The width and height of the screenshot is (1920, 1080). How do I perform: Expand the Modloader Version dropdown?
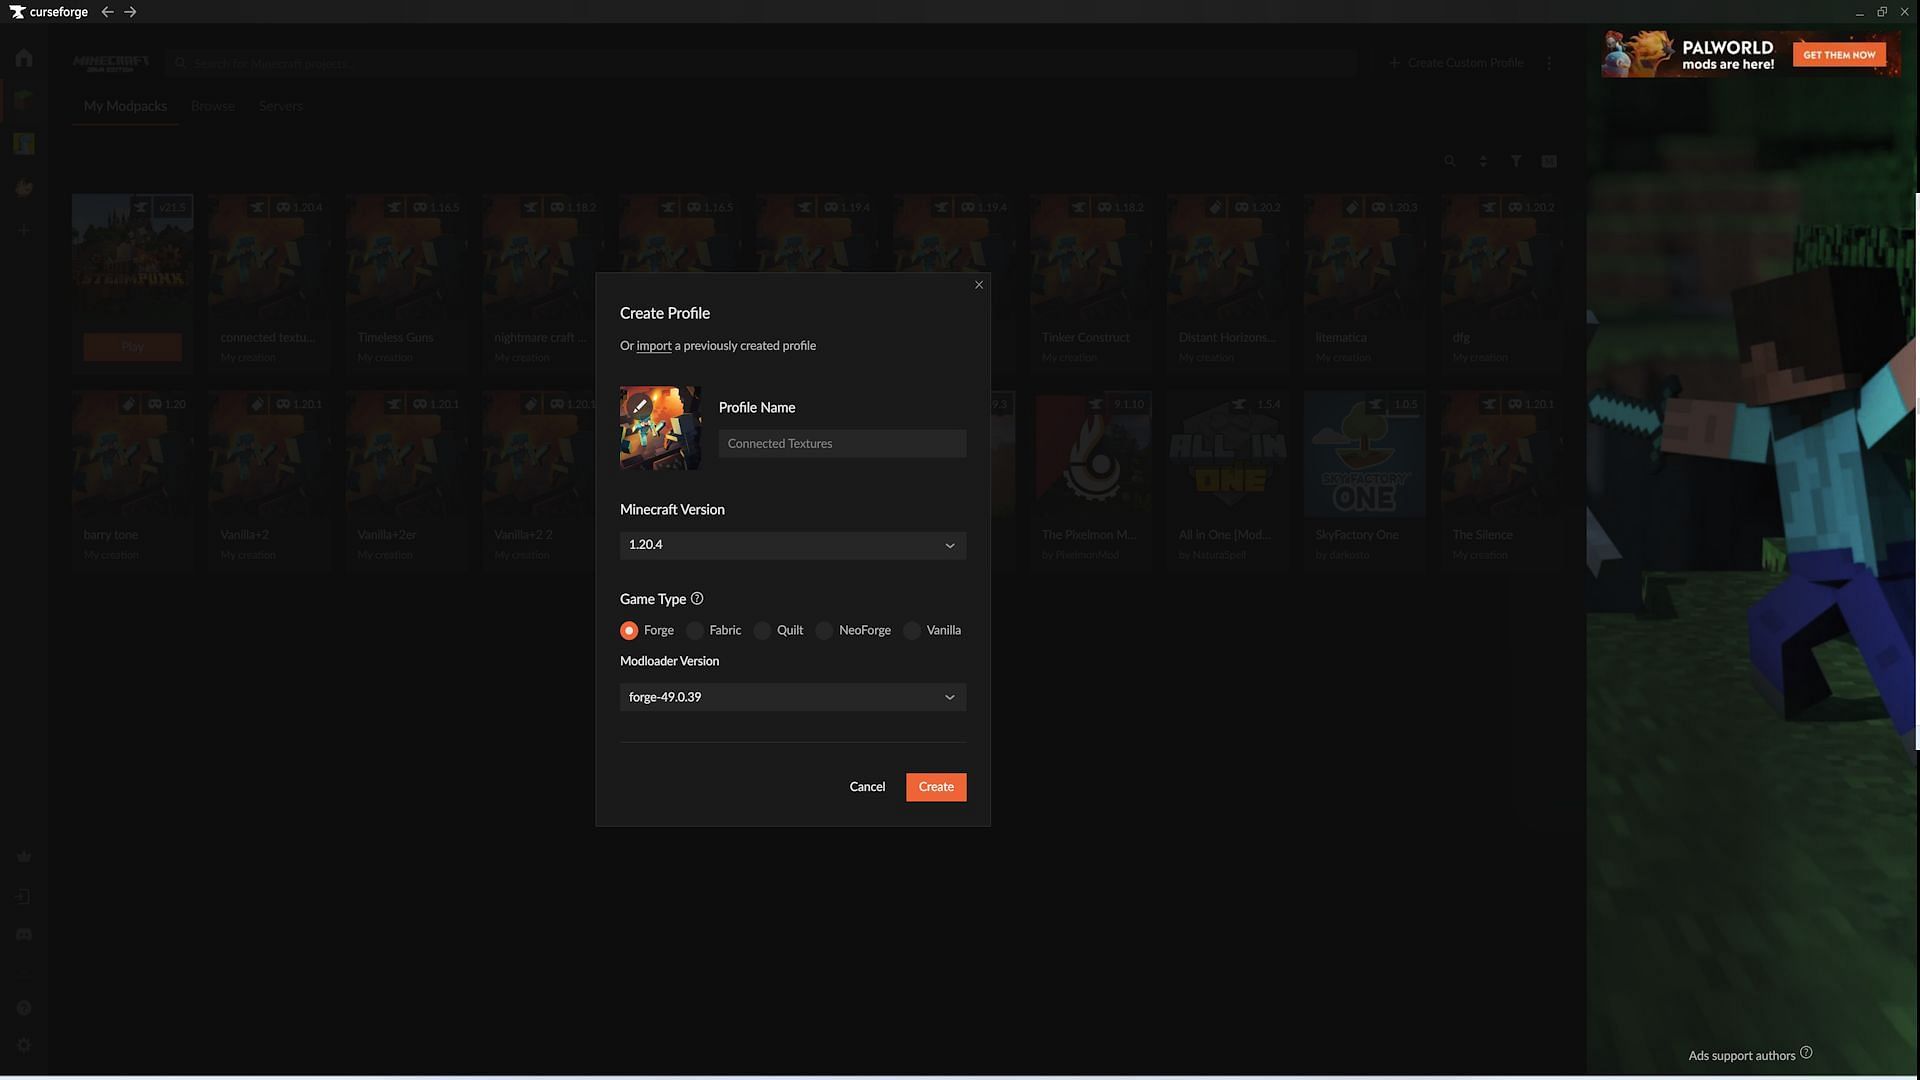pyautogui.click(x=793, y=696)
